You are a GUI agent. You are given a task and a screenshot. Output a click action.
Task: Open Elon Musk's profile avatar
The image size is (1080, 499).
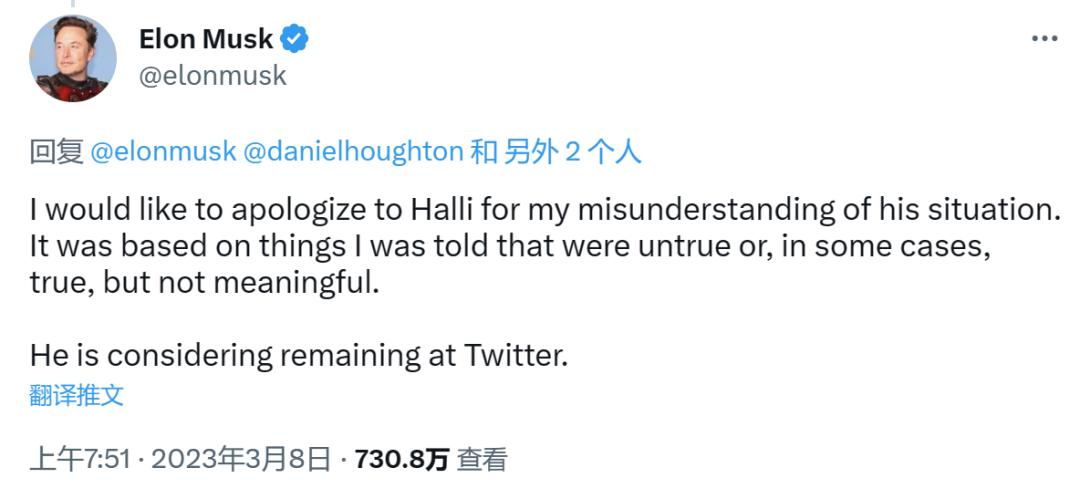coord(73,58)
